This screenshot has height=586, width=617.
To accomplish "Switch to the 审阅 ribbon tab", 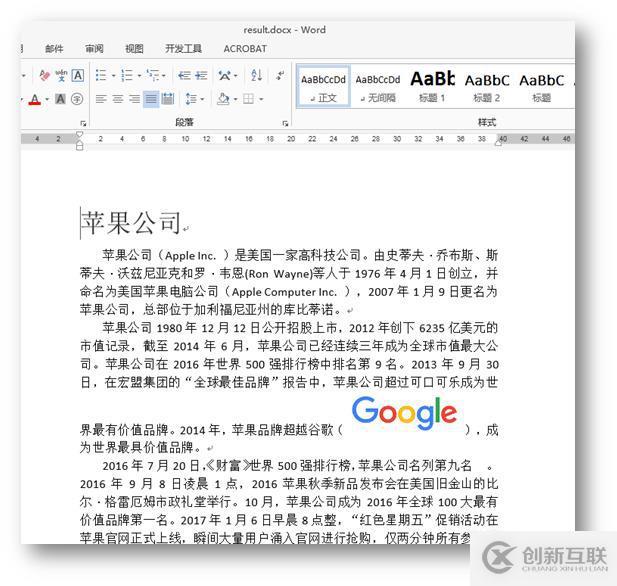I will point(94,49).
